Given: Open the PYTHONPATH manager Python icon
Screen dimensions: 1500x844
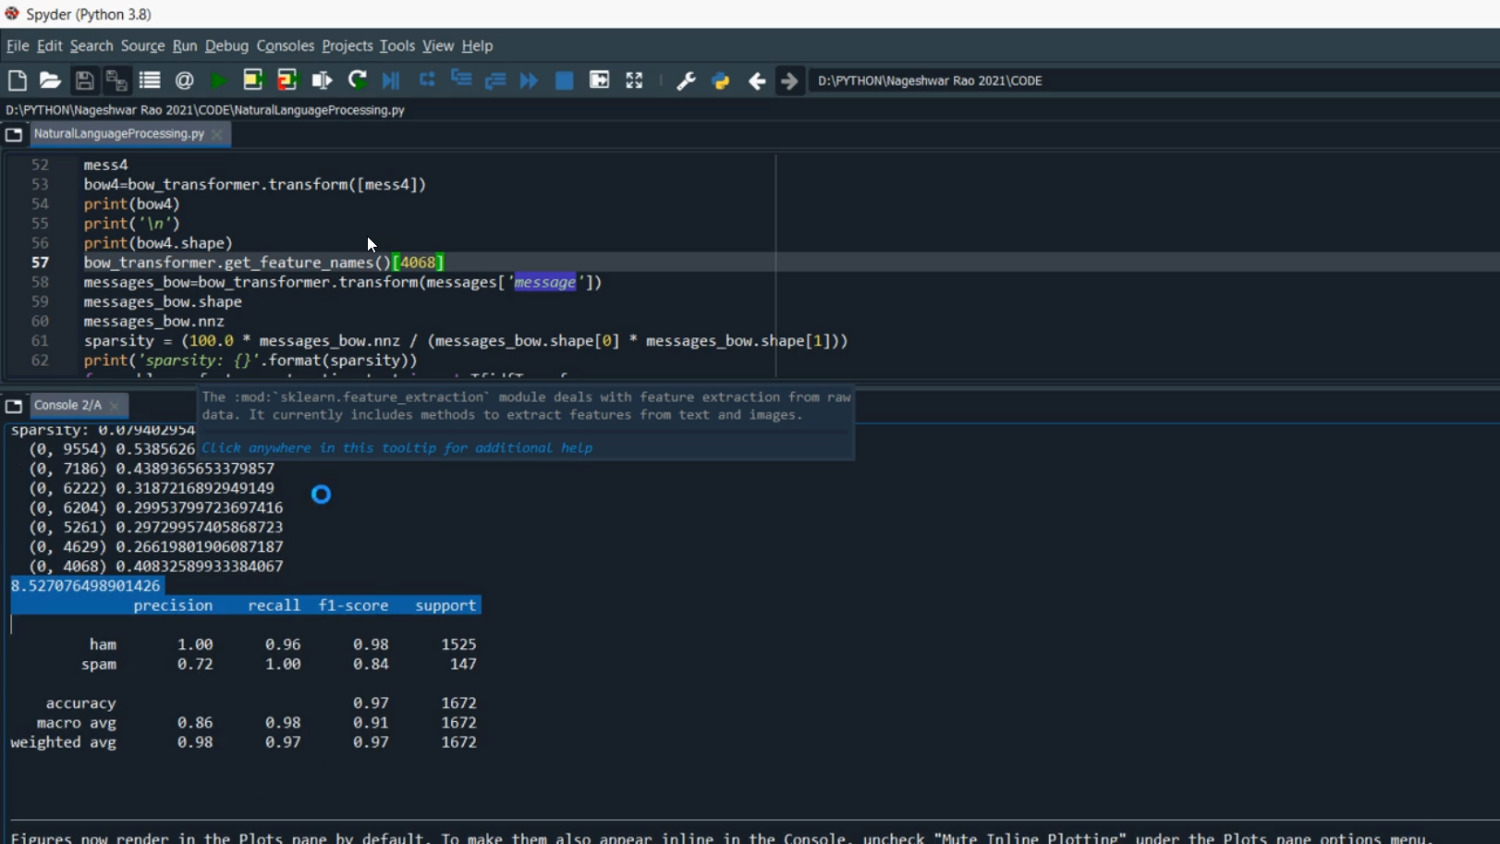Looking at the screenshot, I should (720, 81).
